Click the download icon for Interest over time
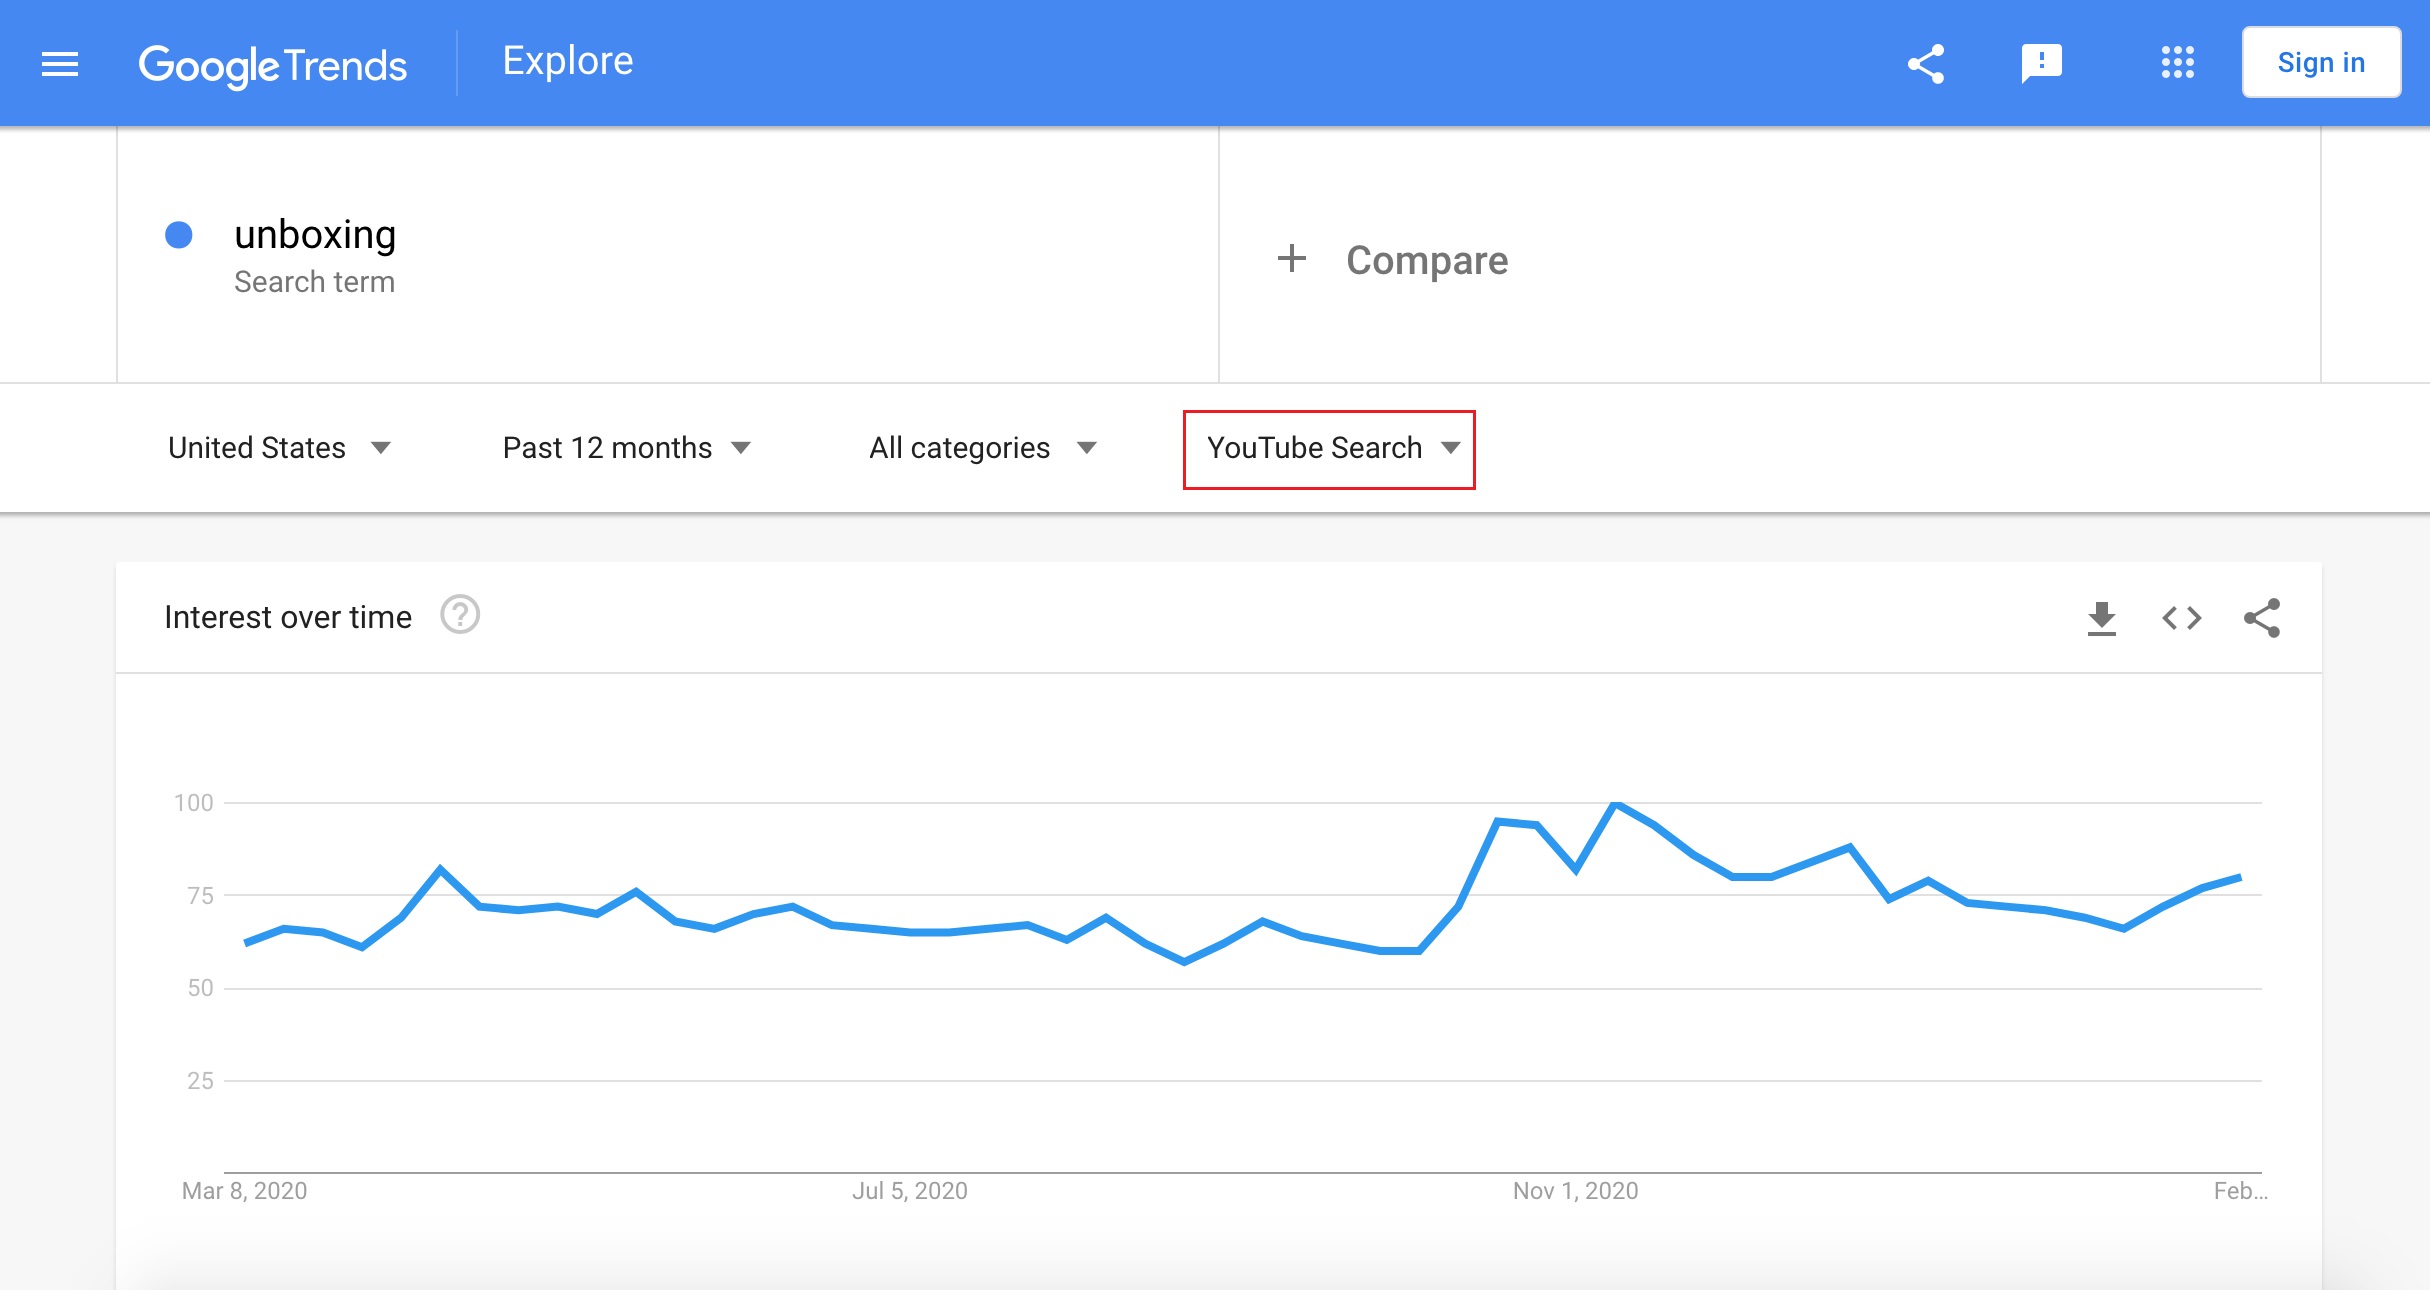 pyautogui.click(x=2102, y=617)
